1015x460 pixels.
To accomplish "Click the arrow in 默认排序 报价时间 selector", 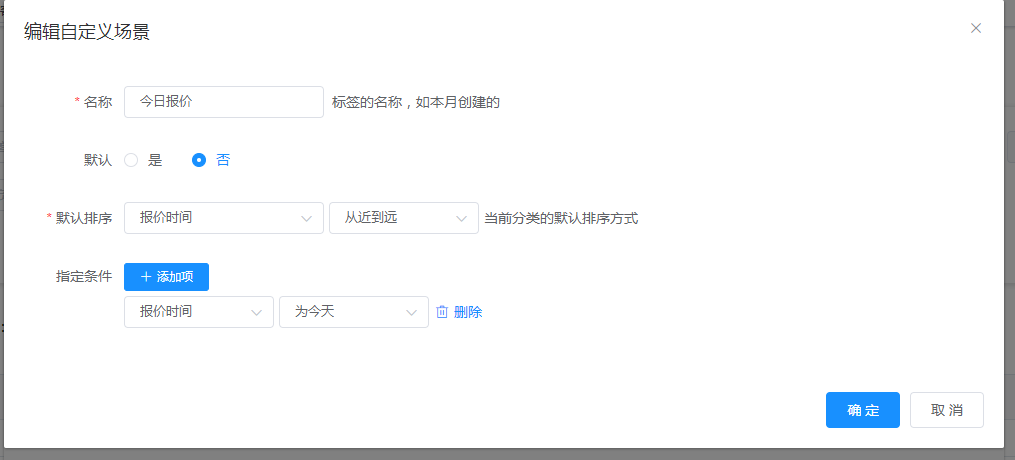I will pos(306,218).
